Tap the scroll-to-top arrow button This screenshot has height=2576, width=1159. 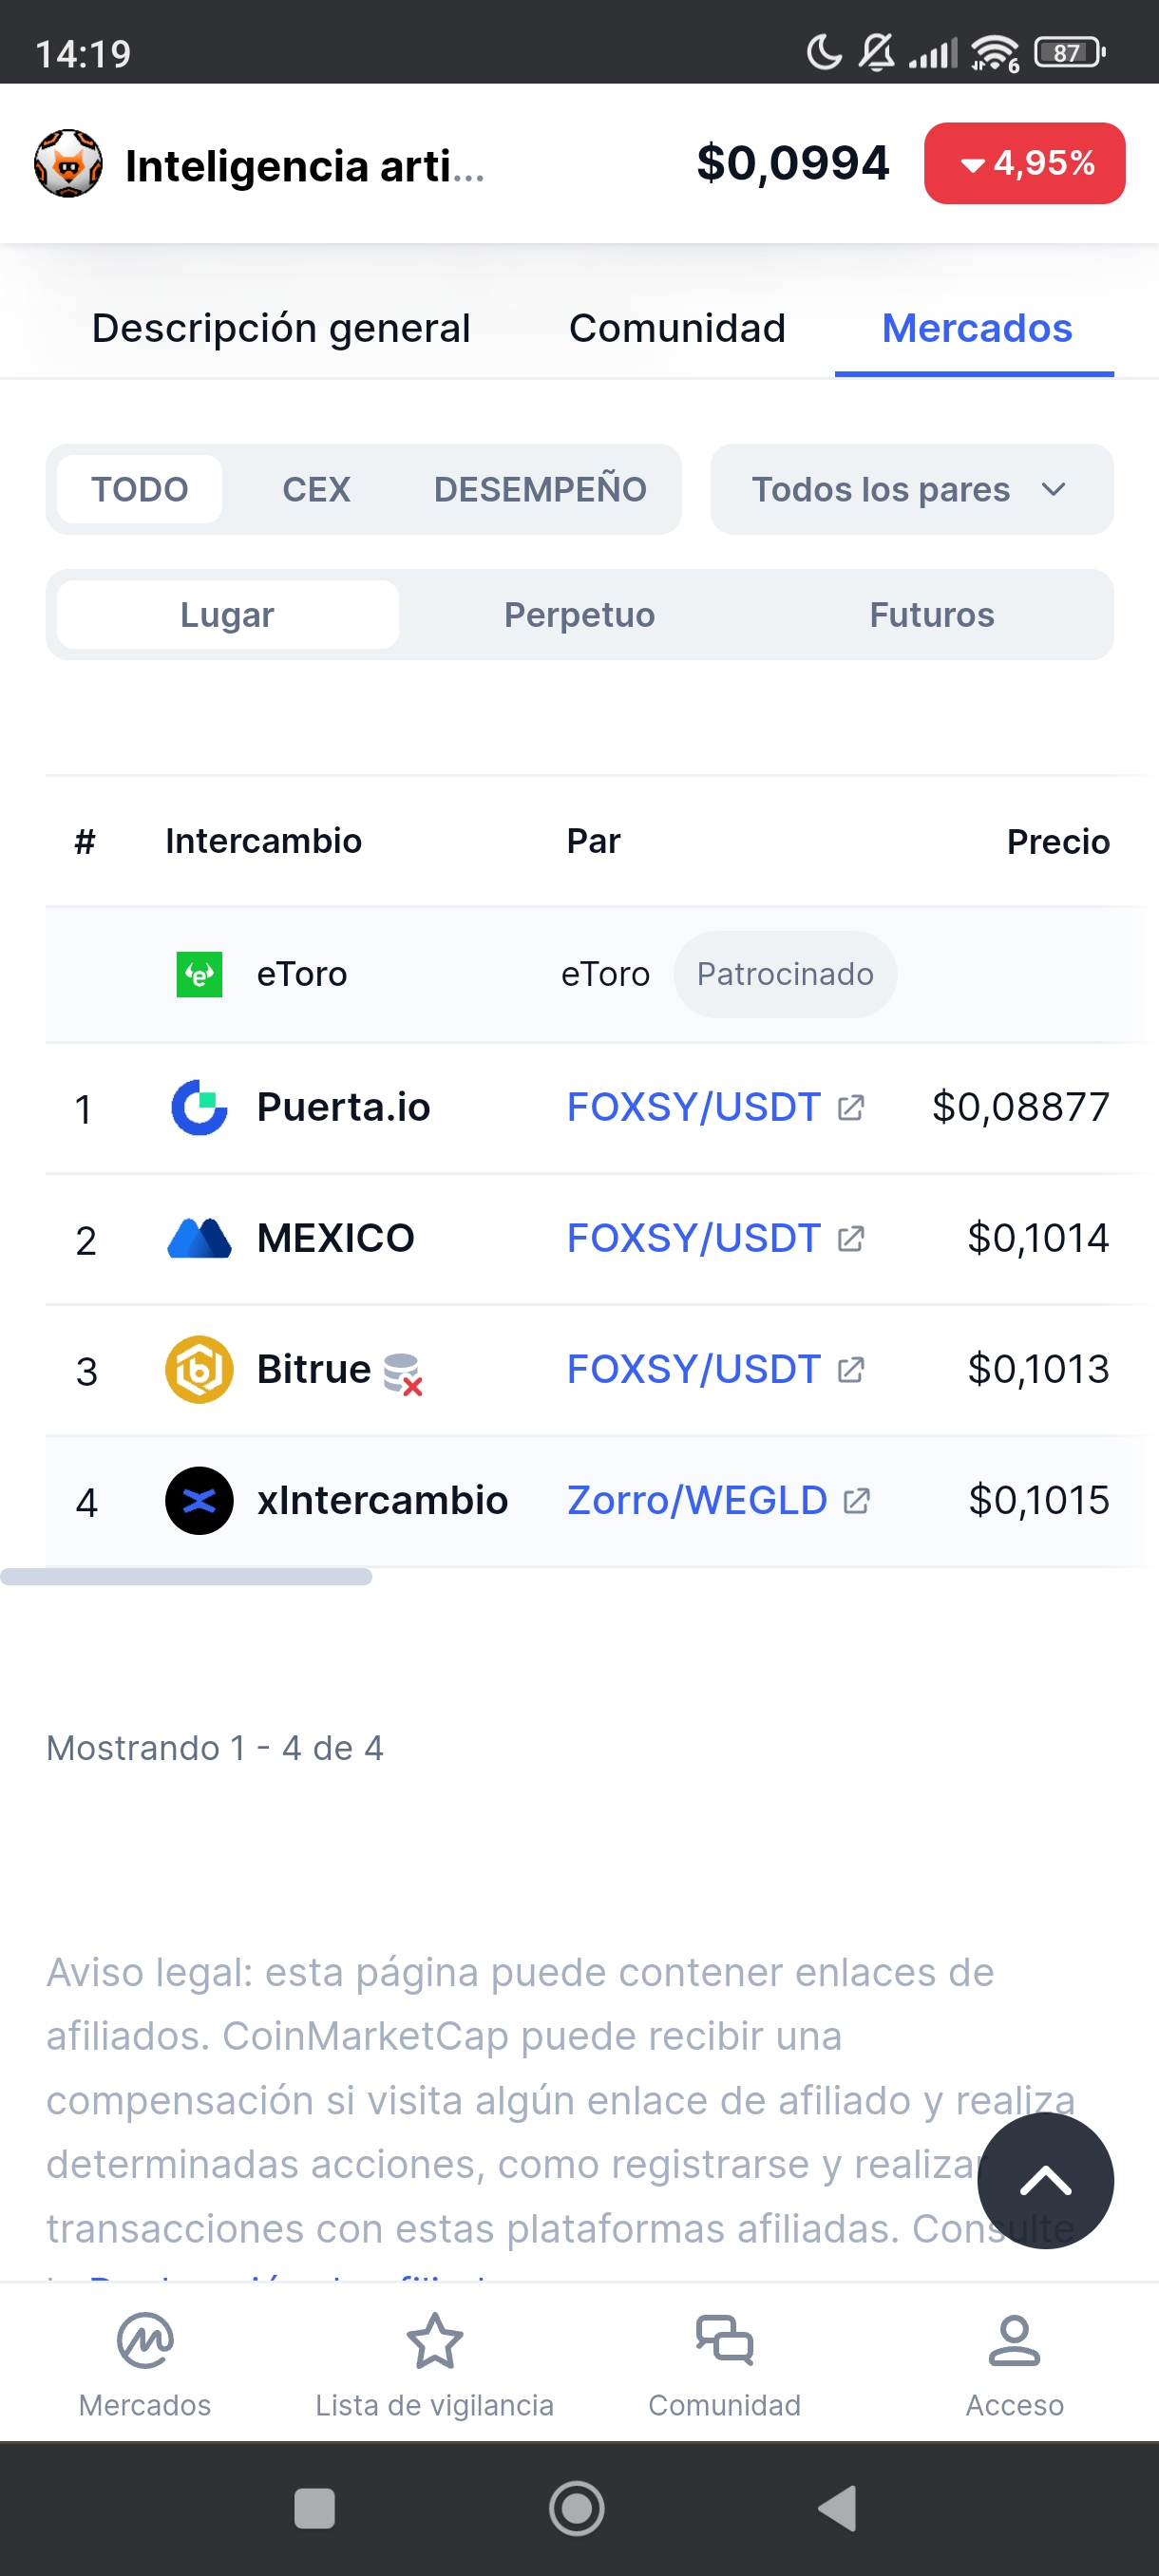coord(1045,2180)
